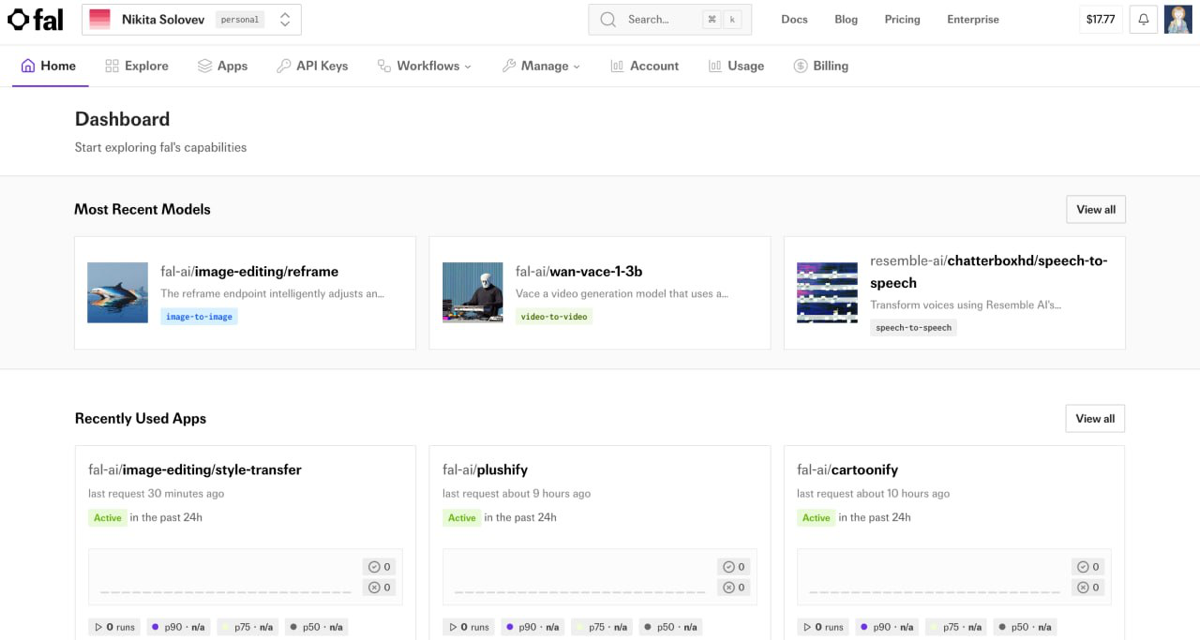Viewport: 1200px width, 640px height.
Task: Open the Blog link
Action: click(x=846, y=19)
